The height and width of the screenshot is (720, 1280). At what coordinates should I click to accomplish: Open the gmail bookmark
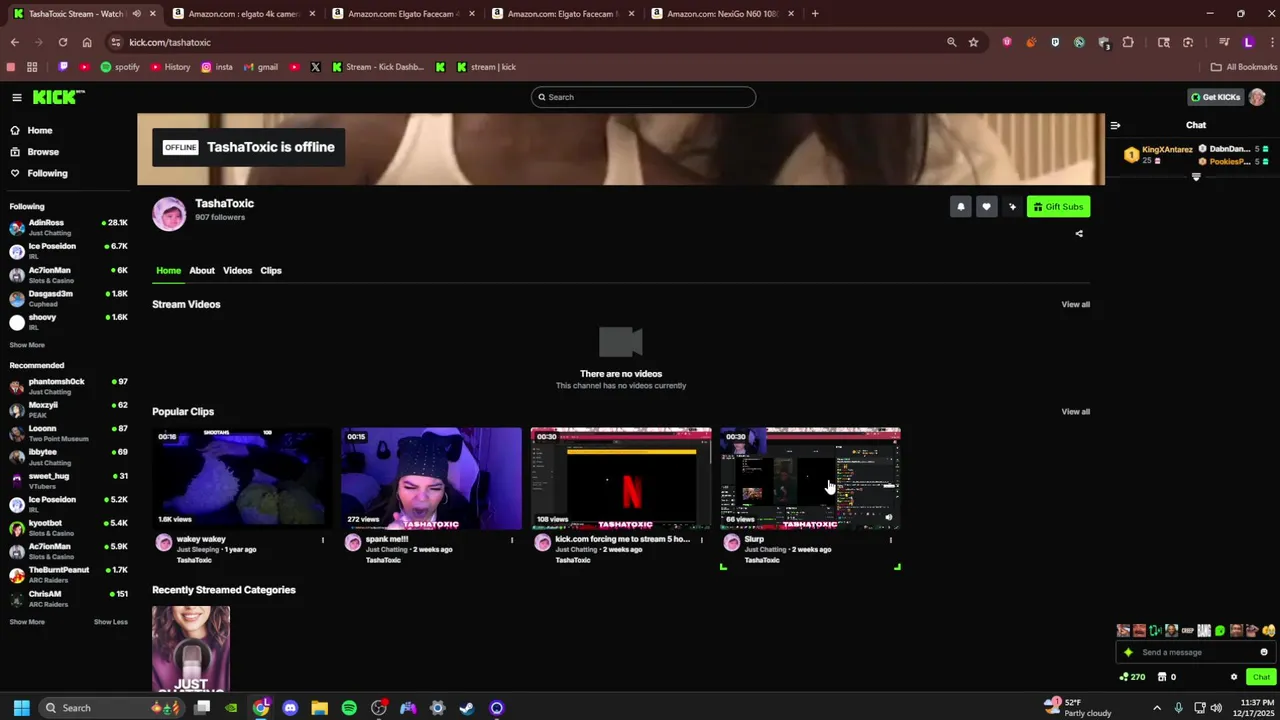click(261, 67)
